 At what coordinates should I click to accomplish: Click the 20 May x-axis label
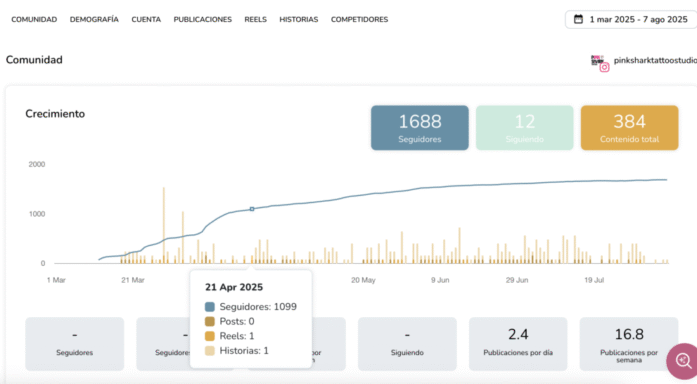(x=363, y=280)
